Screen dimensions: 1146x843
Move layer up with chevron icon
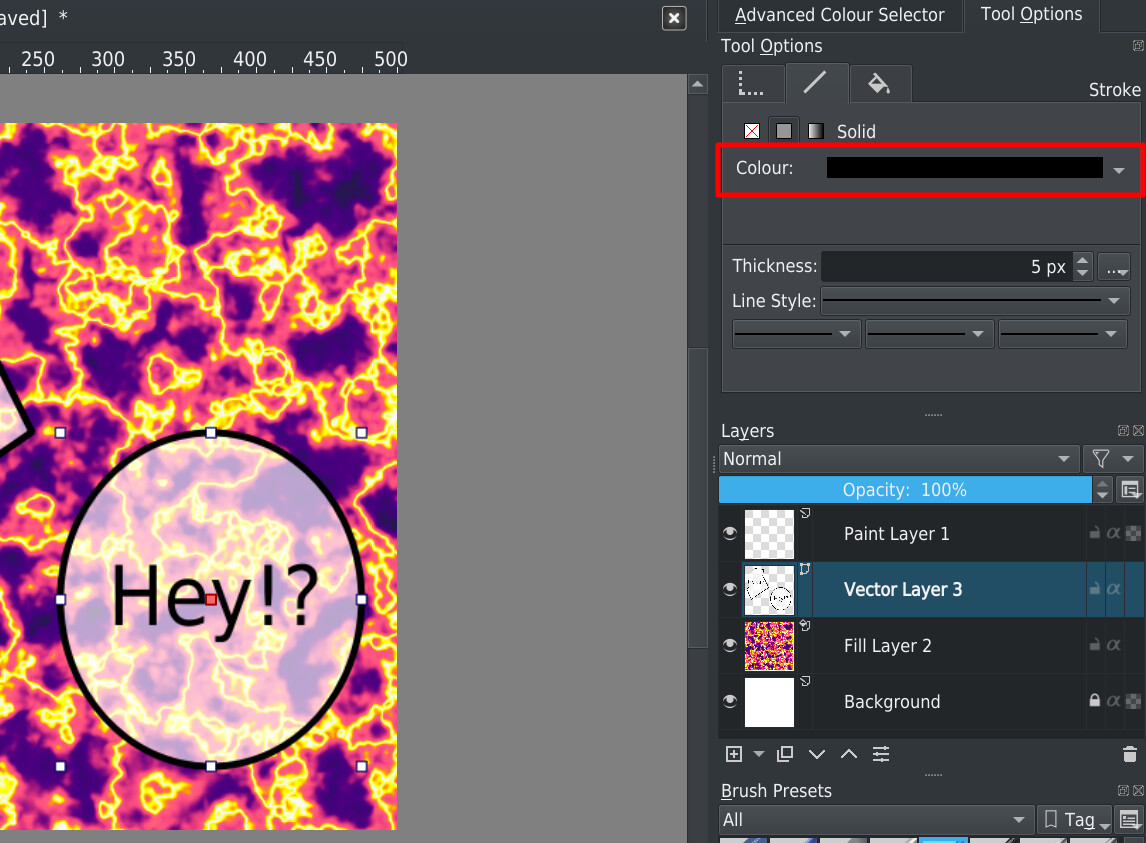point(849,754)
